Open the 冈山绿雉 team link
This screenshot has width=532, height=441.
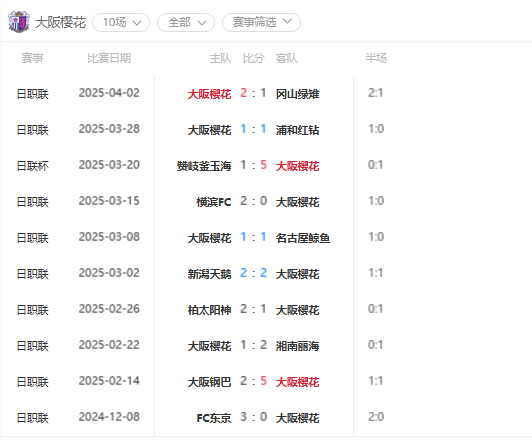298,94
